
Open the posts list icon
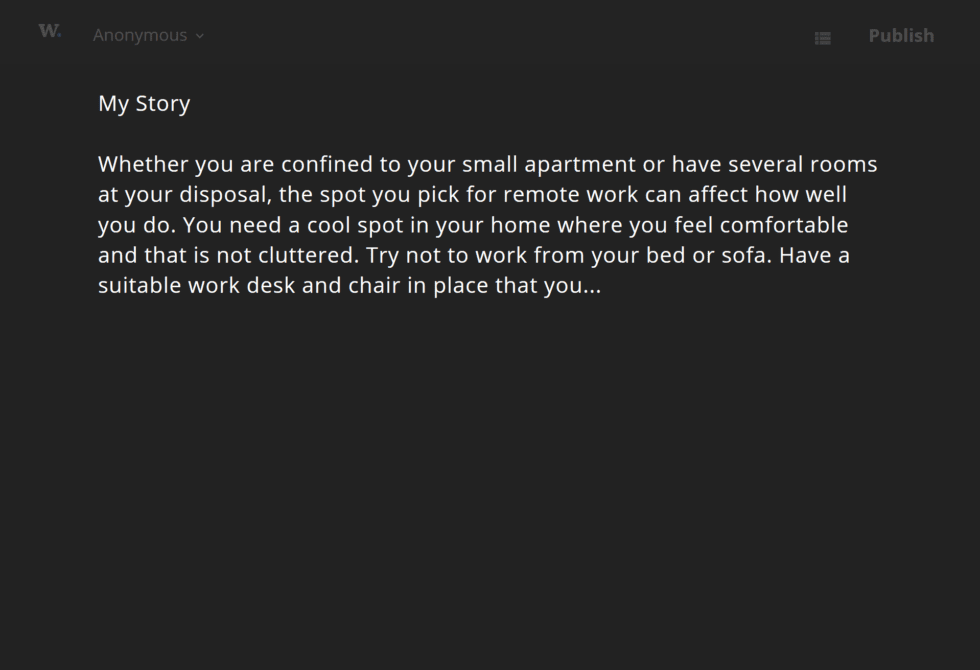(x=822, y=38)
